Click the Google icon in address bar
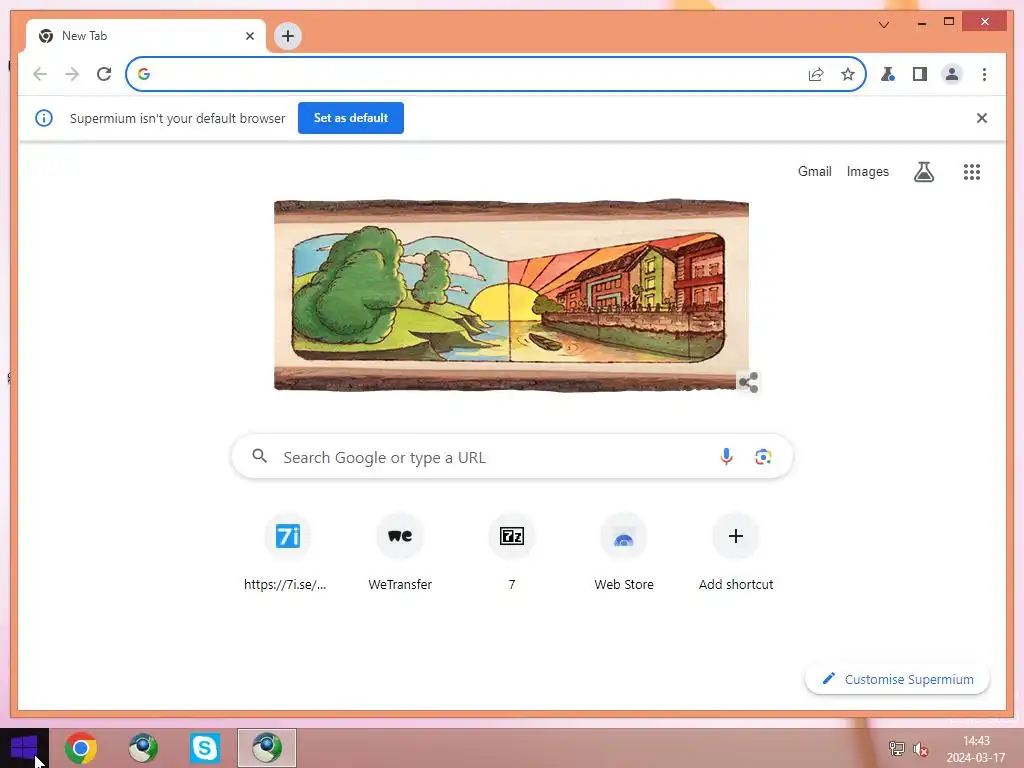Viewport: 1024px width, 768px height. point(144,74)
